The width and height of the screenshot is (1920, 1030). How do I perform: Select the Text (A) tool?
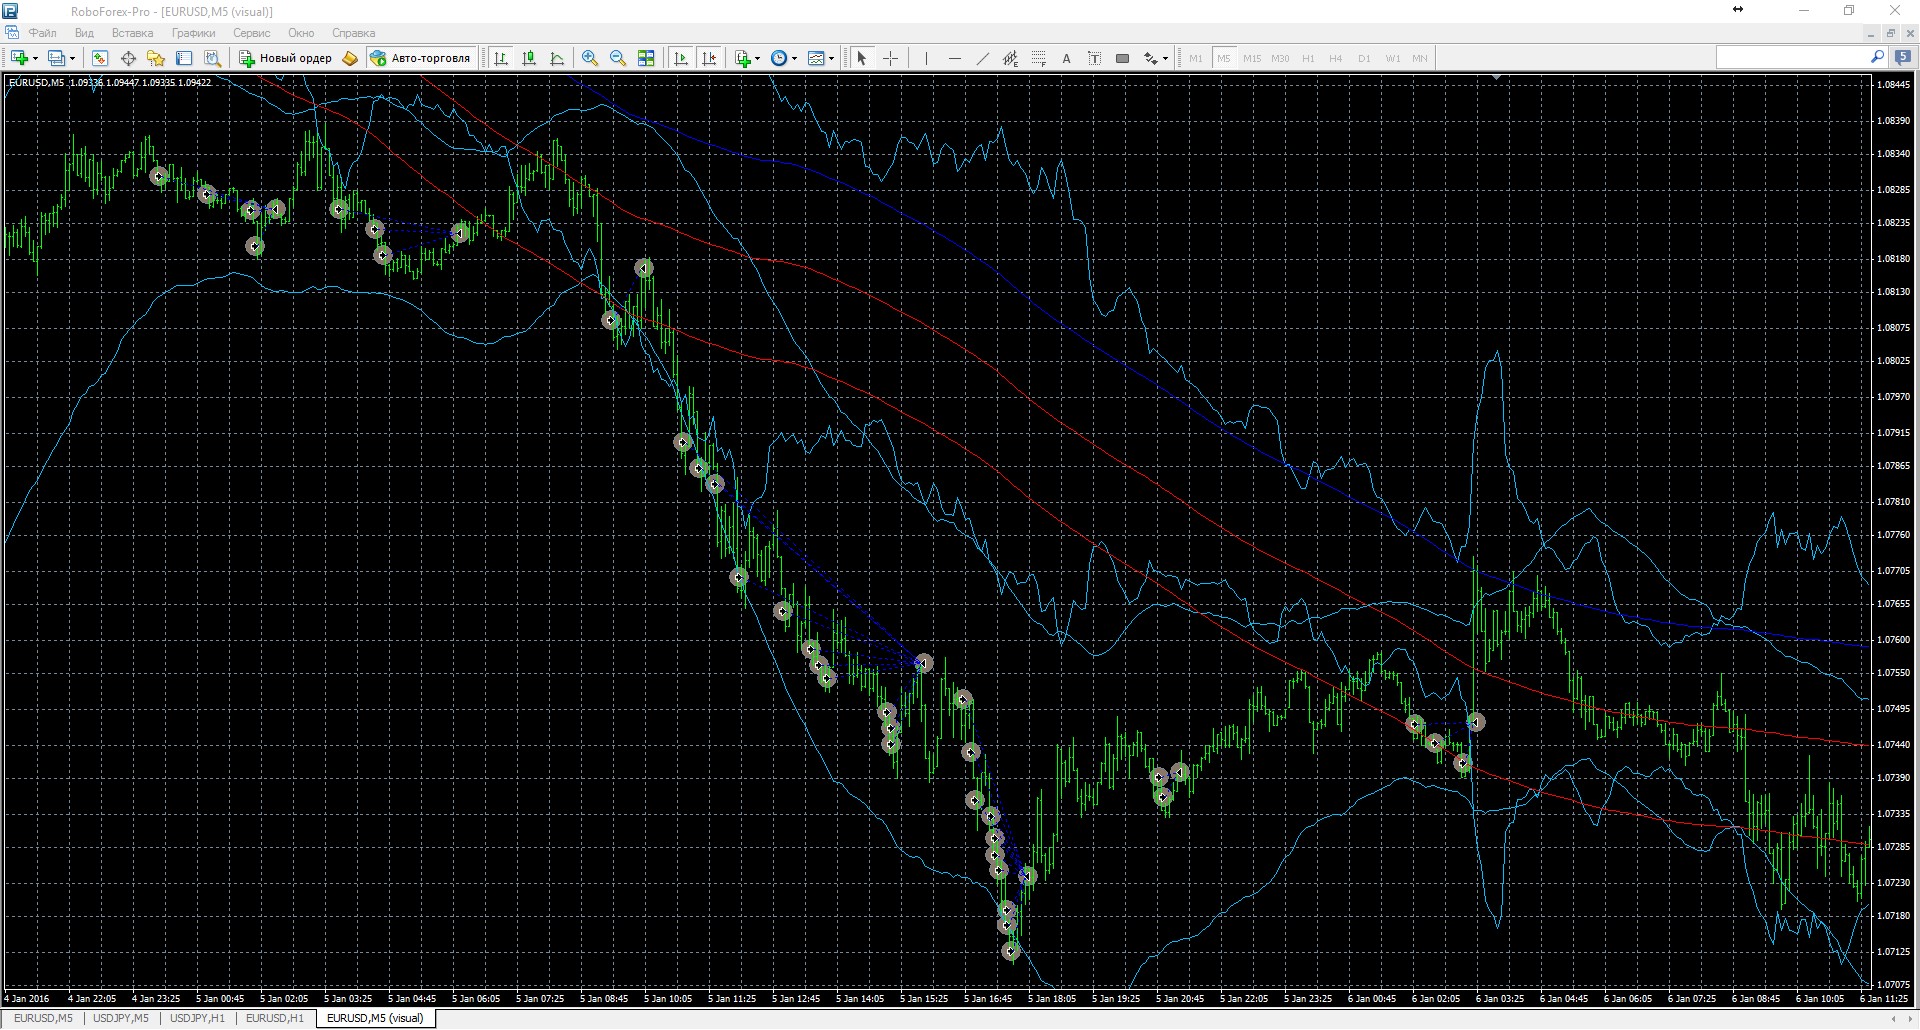tap(1066, 58)
